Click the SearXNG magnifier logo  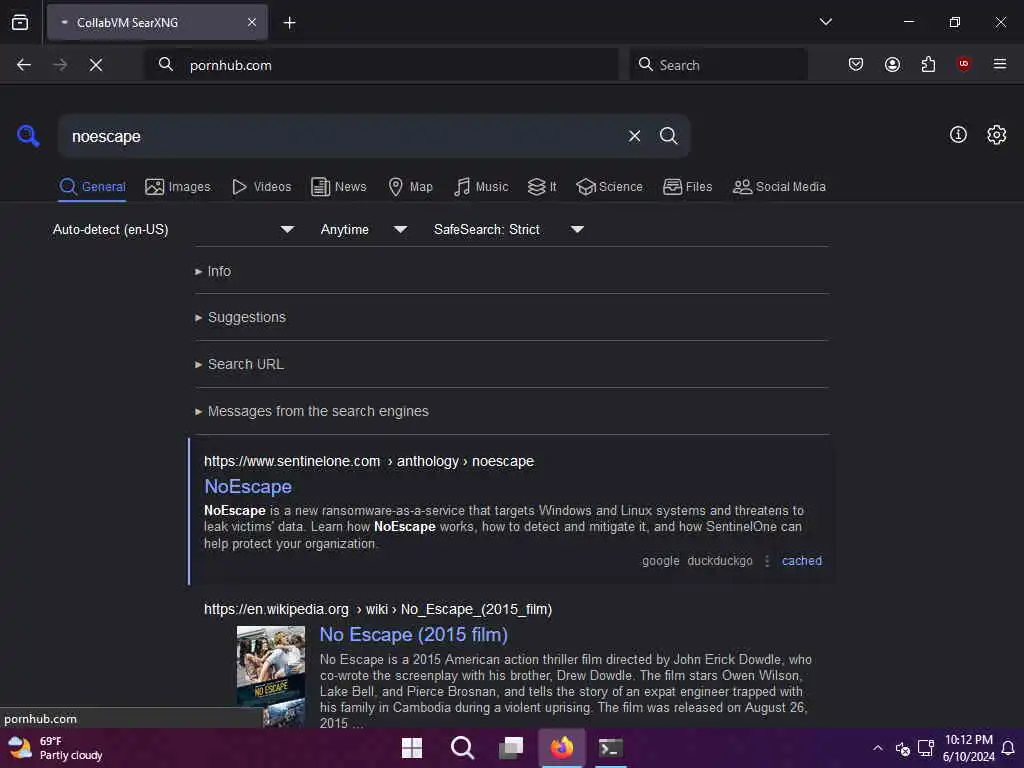(x=28, y=136)
